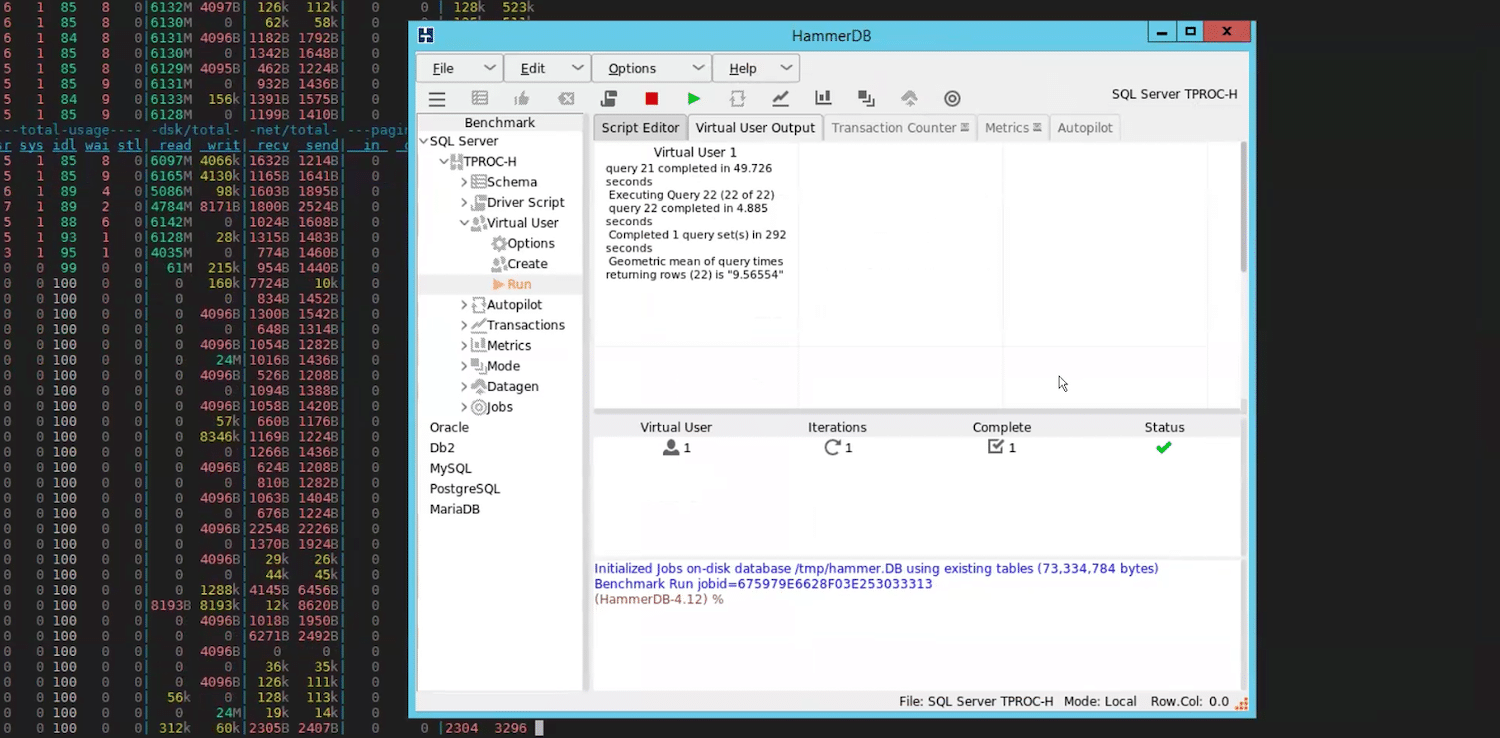Click the autopilot loop toolbar icon
Screen dimensions: 1500x738
pyautogui.click(x=738, y=99)
